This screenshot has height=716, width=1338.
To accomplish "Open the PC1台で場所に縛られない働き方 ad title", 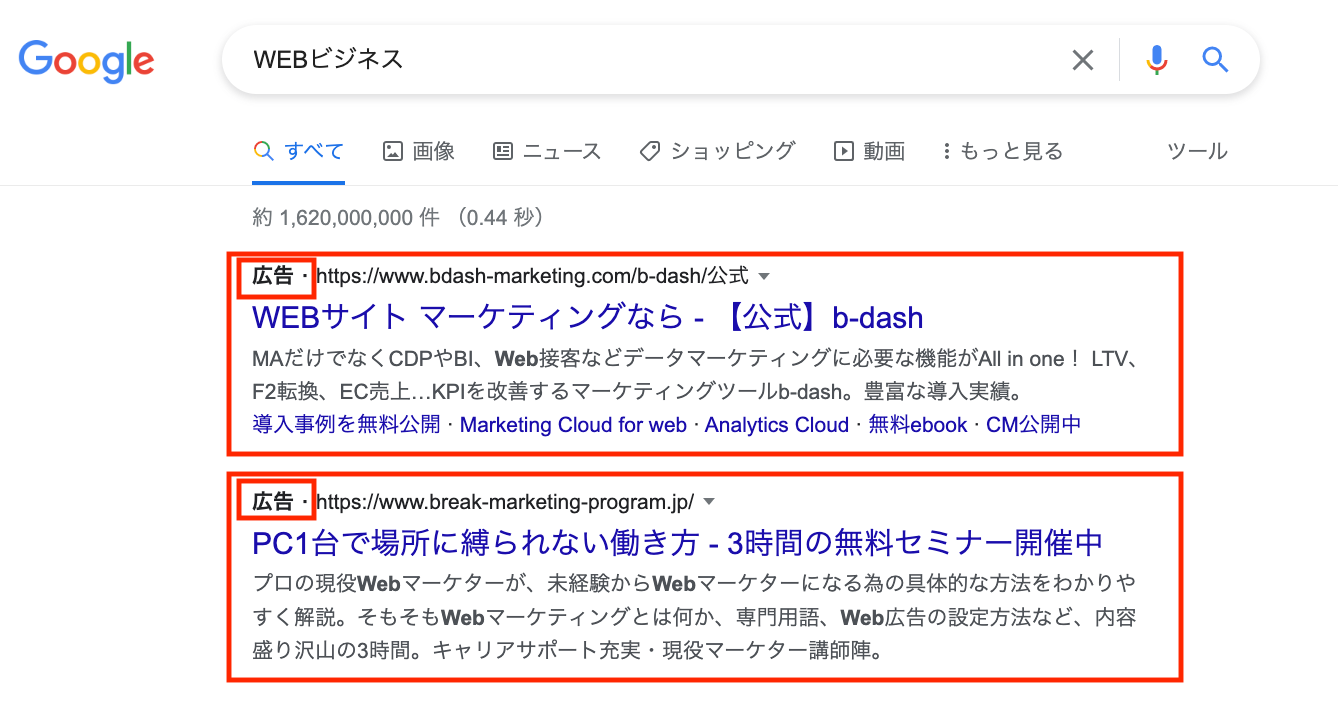I will pos(677,543).
